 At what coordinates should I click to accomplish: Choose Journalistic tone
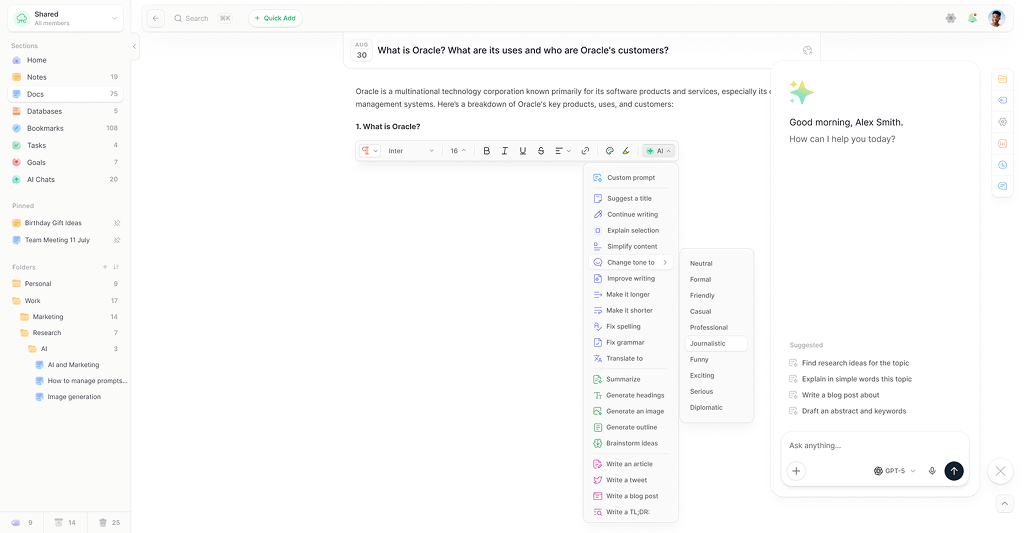point(716,344)
